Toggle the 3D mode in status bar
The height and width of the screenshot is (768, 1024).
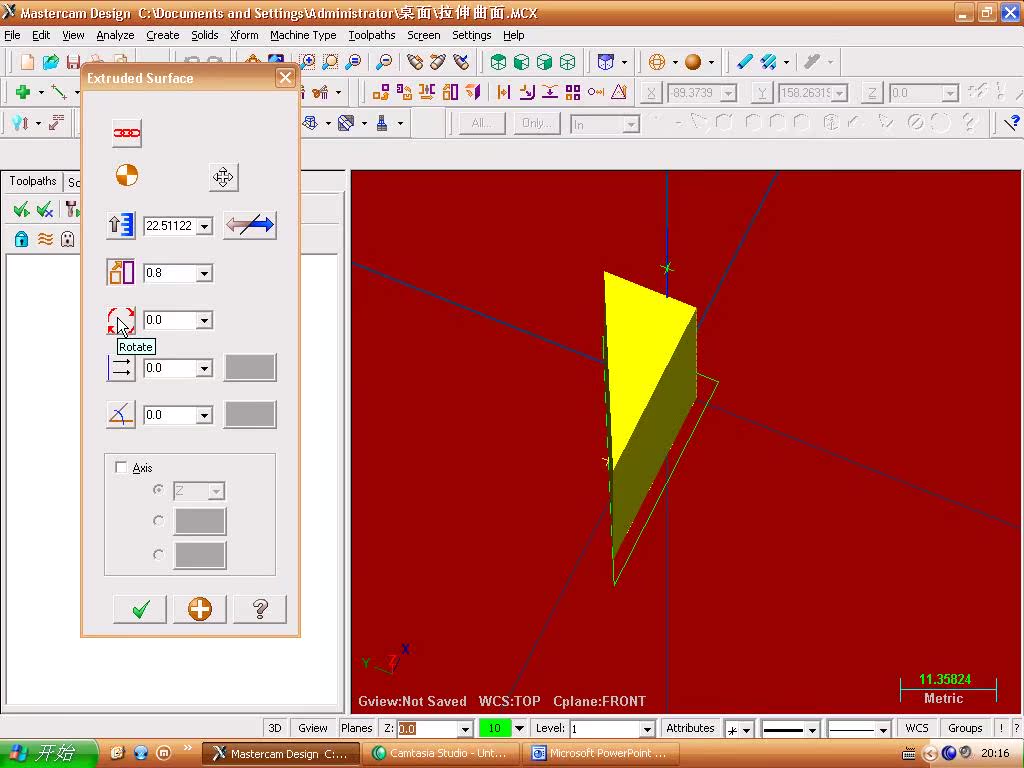275,728
